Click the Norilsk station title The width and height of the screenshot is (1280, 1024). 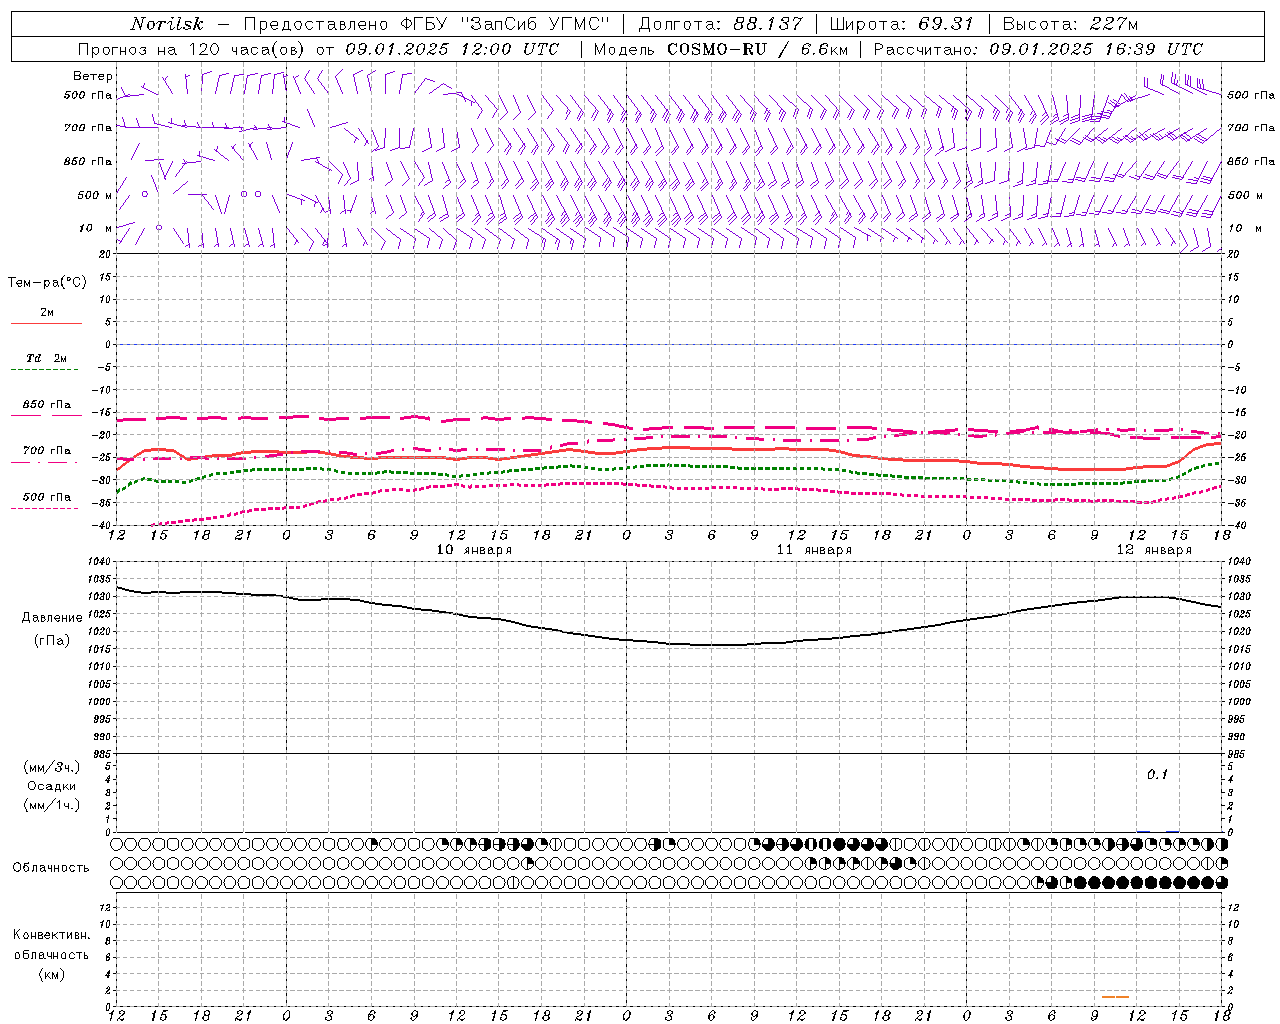(166, 24)
